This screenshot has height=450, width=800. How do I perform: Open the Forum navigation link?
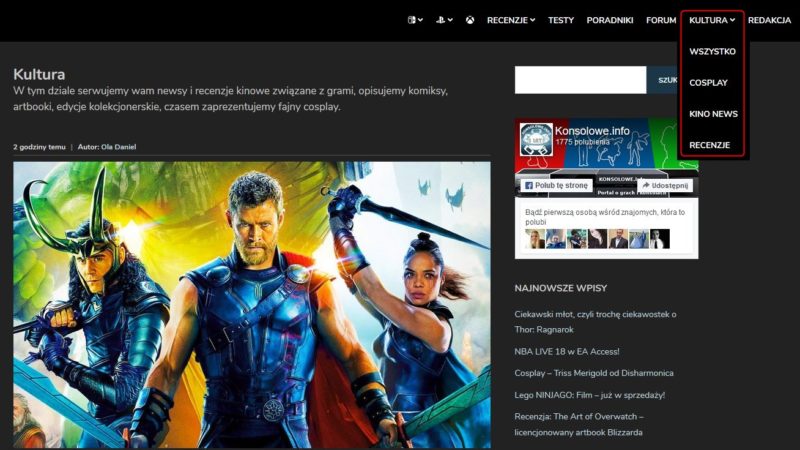click(660, 20)
